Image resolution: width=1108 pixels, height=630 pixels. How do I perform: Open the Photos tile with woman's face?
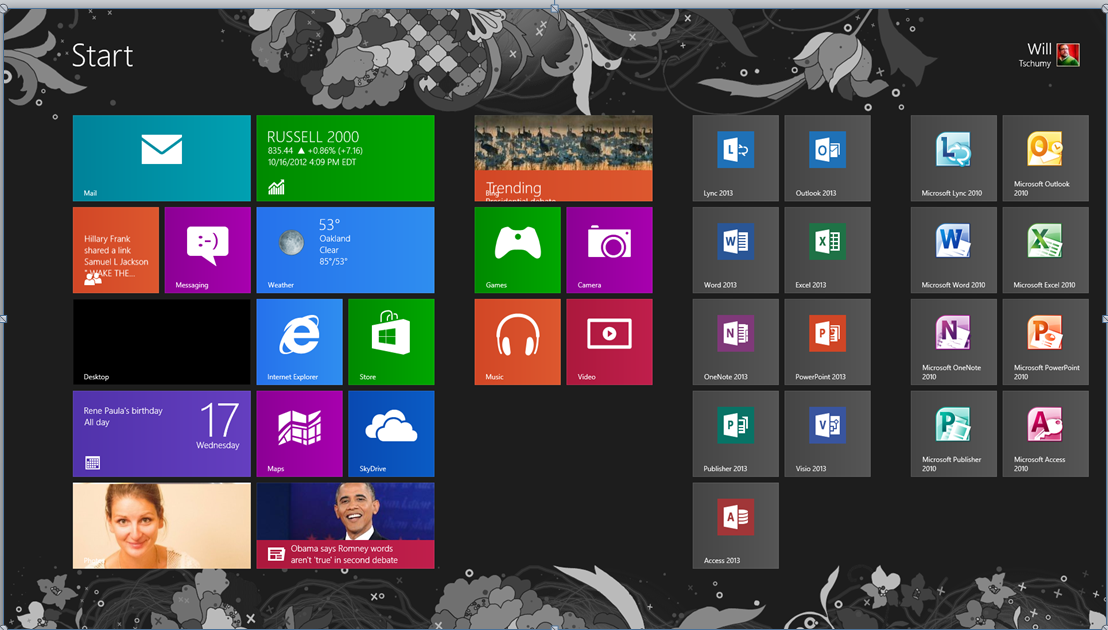pyautogui.click(x=161, y=525)
